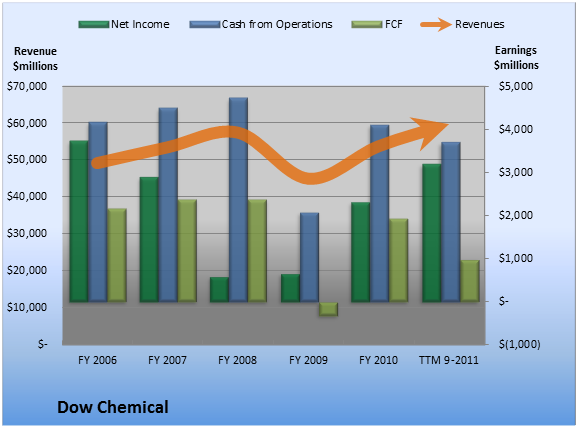Click the FY 2010 axis label
Screen dimensions: 577x427
click(378, 360)
